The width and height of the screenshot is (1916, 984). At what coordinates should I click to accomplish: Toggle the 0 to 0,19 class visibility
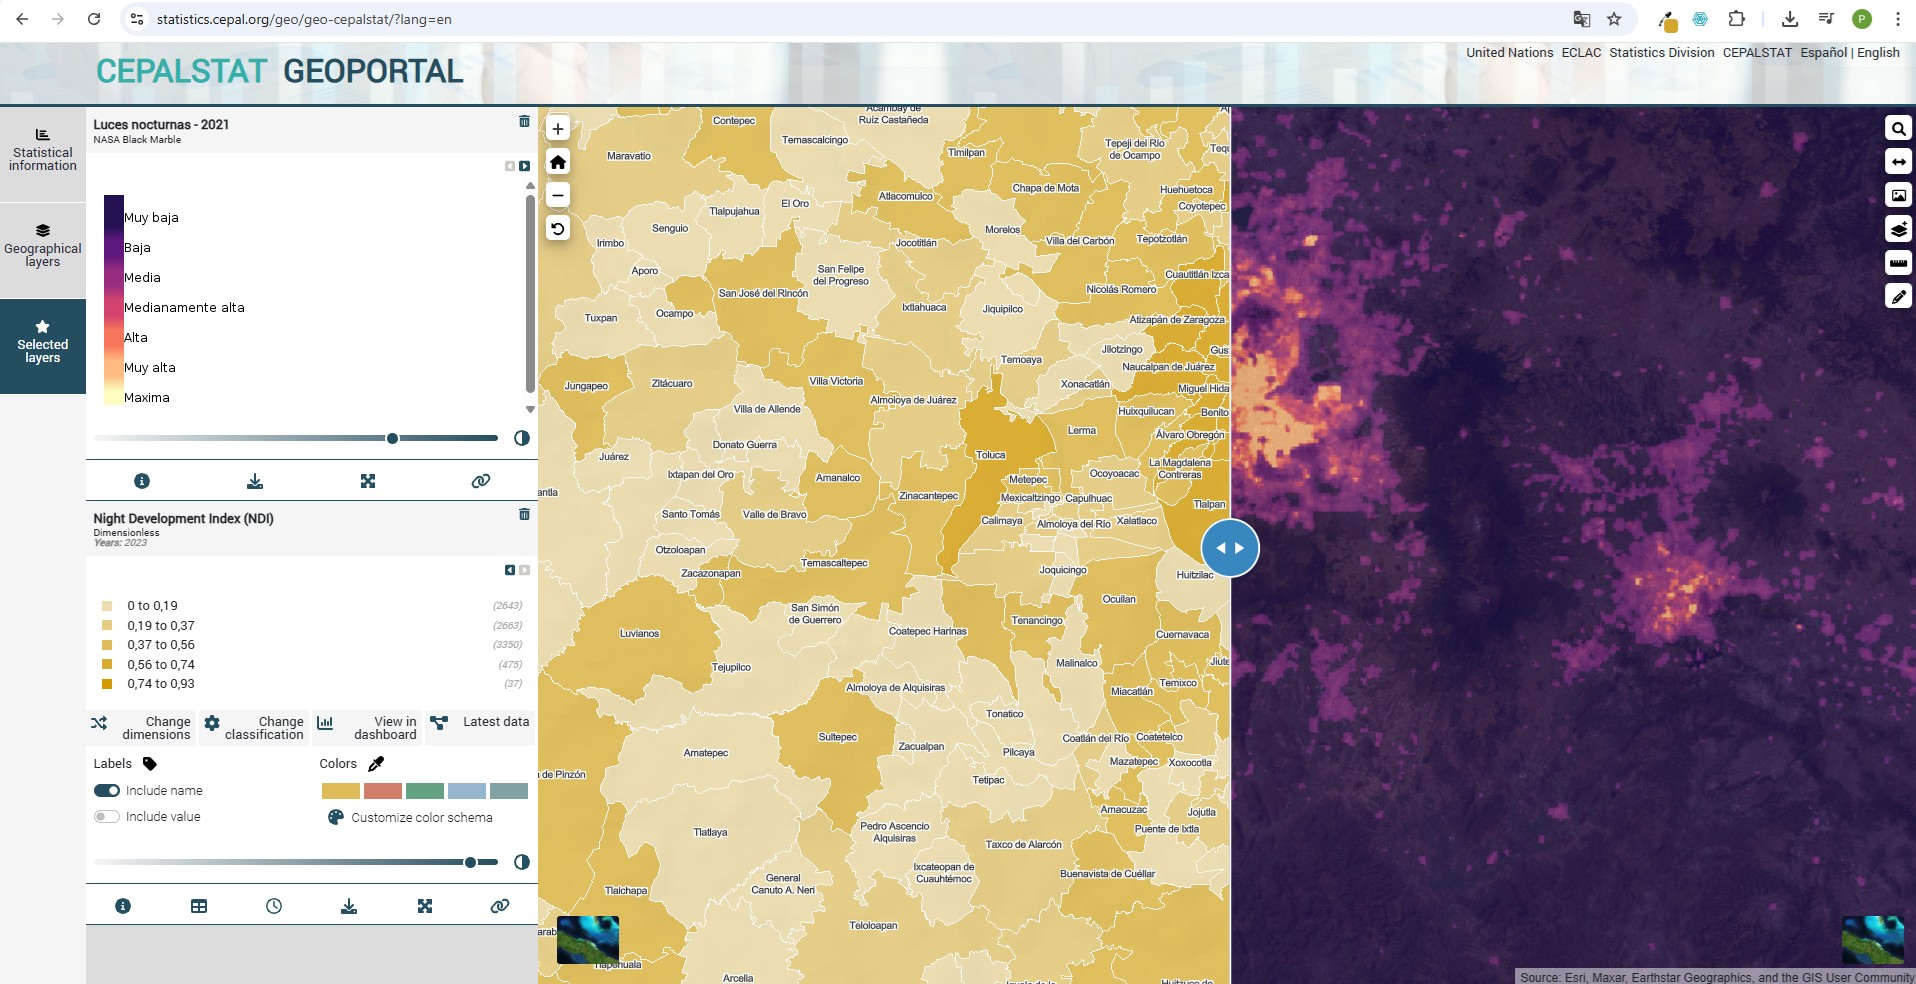tap(107, 606)
